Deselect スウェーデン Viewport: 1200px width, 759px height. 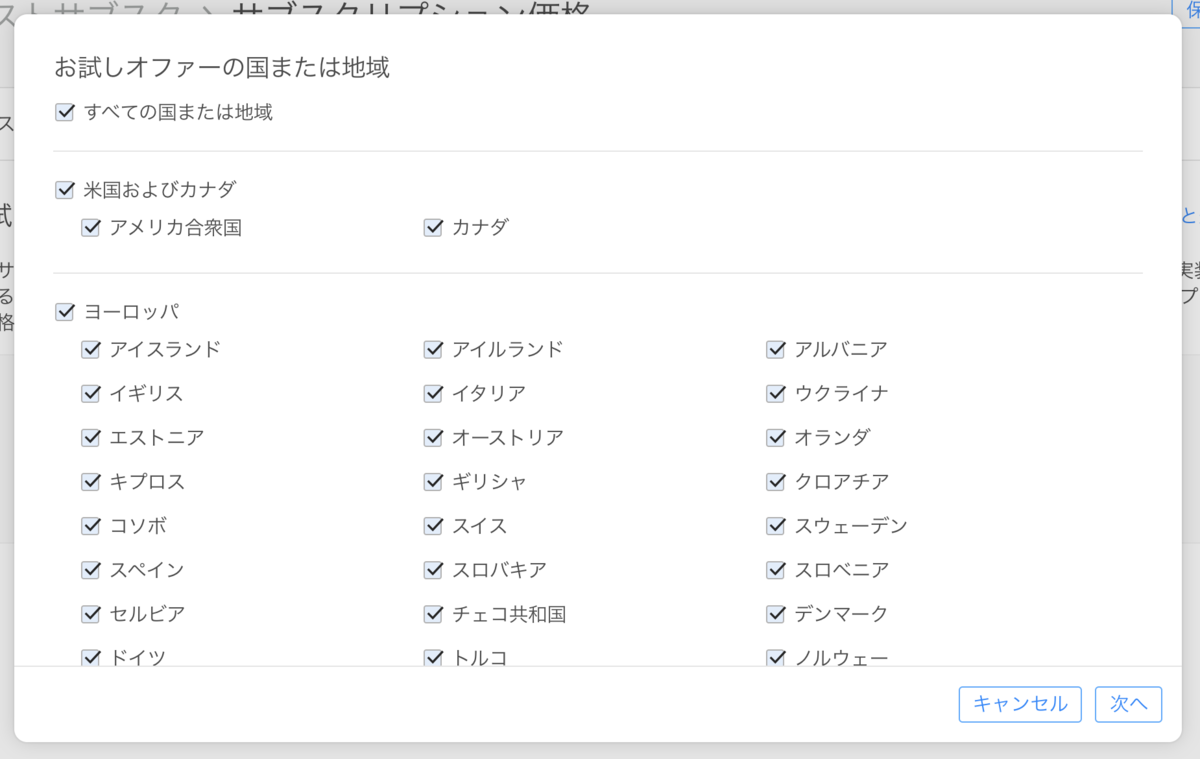pyautogui.click(x=775, y=525)
